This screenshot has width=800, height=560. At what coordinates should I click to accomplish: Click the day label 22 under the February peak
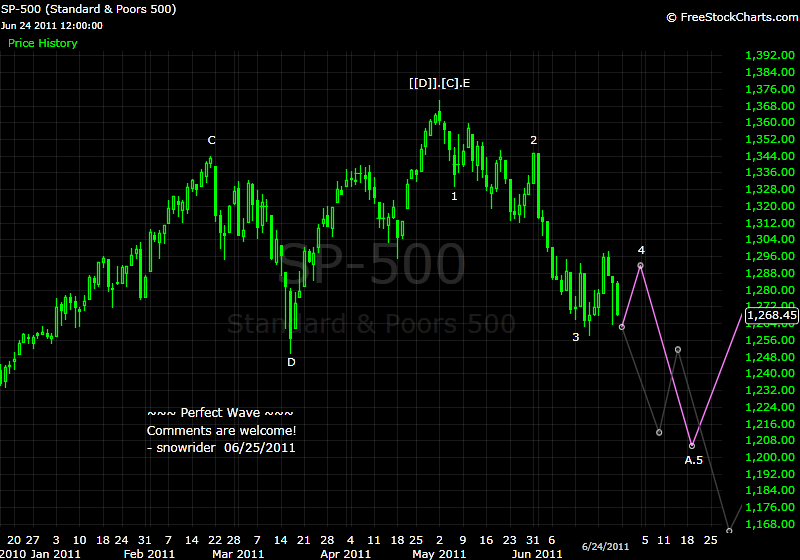pyautogui.click(x=215, y=540)
